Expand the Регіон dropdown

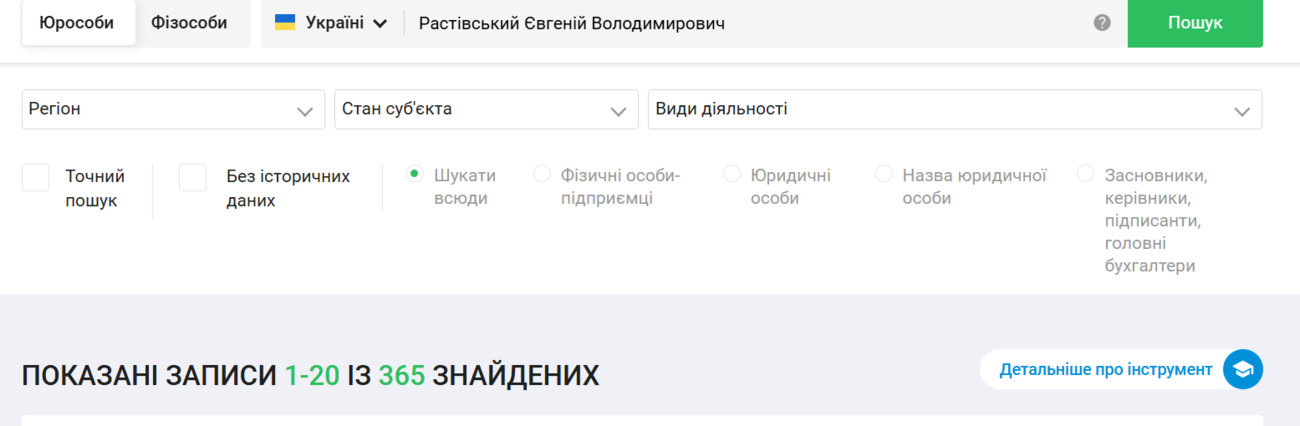coord(173,110)
